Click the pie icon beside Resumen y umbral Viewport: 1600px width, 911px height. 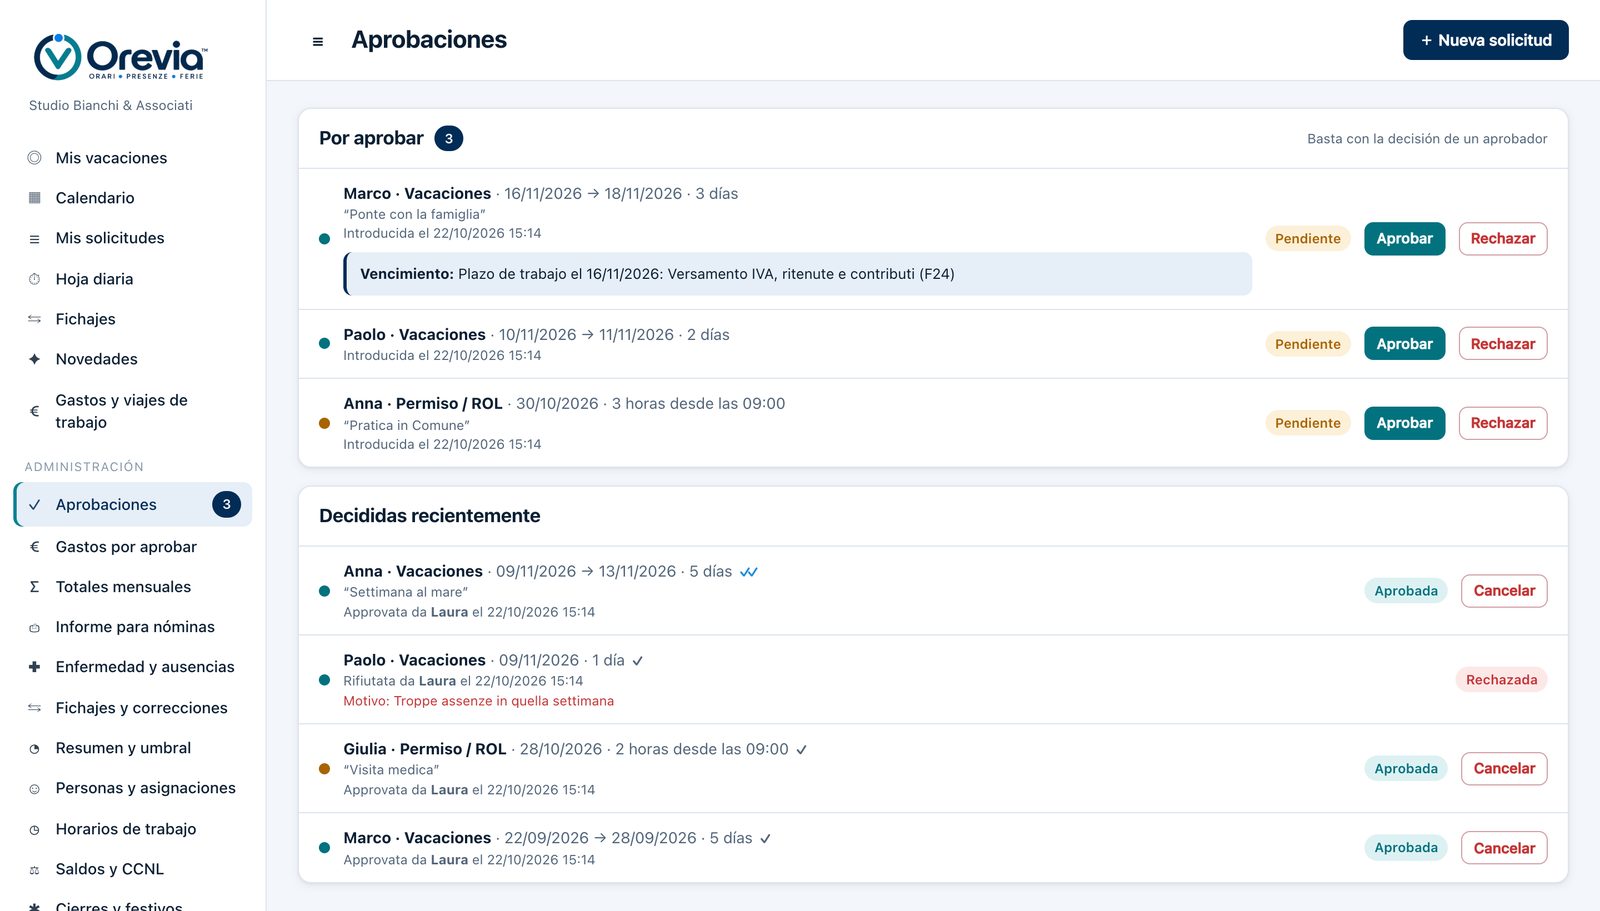pyautogui.click(x=35, y=748)
